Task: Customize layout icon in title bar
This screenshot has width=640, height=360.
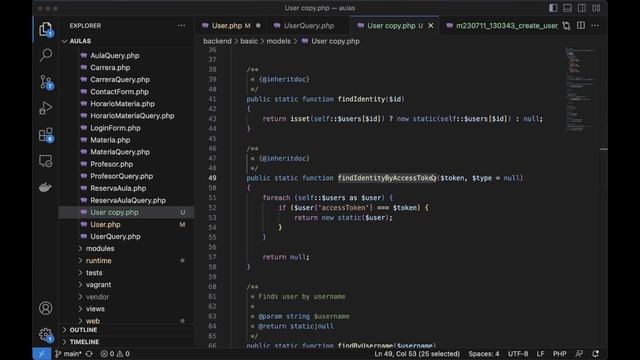Action: (596, 8)
